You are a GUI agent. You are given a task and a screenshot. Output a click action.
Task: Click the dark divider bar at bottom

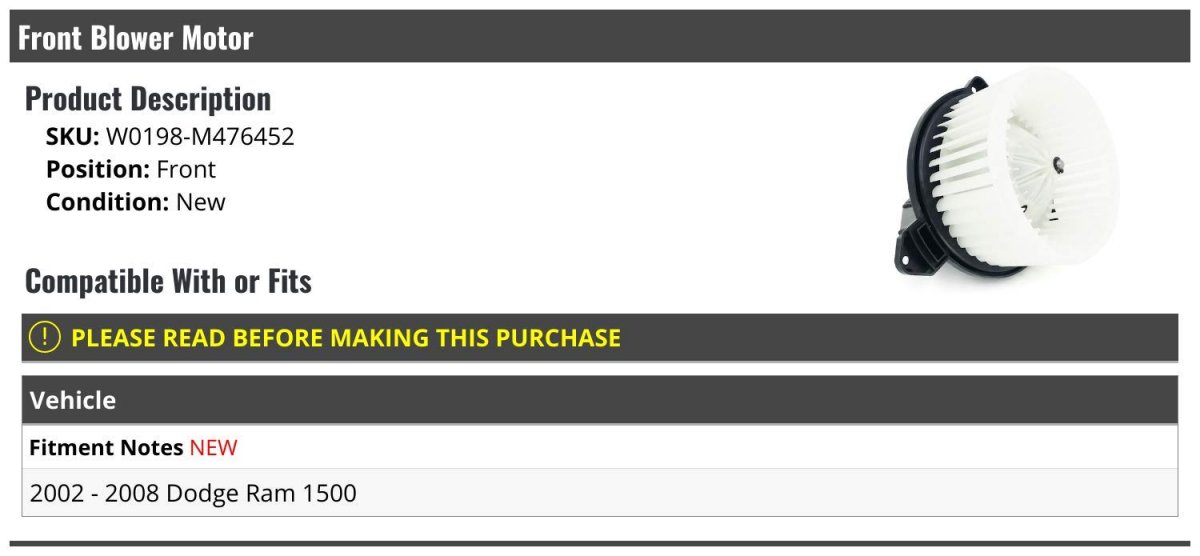pos(600,544)
